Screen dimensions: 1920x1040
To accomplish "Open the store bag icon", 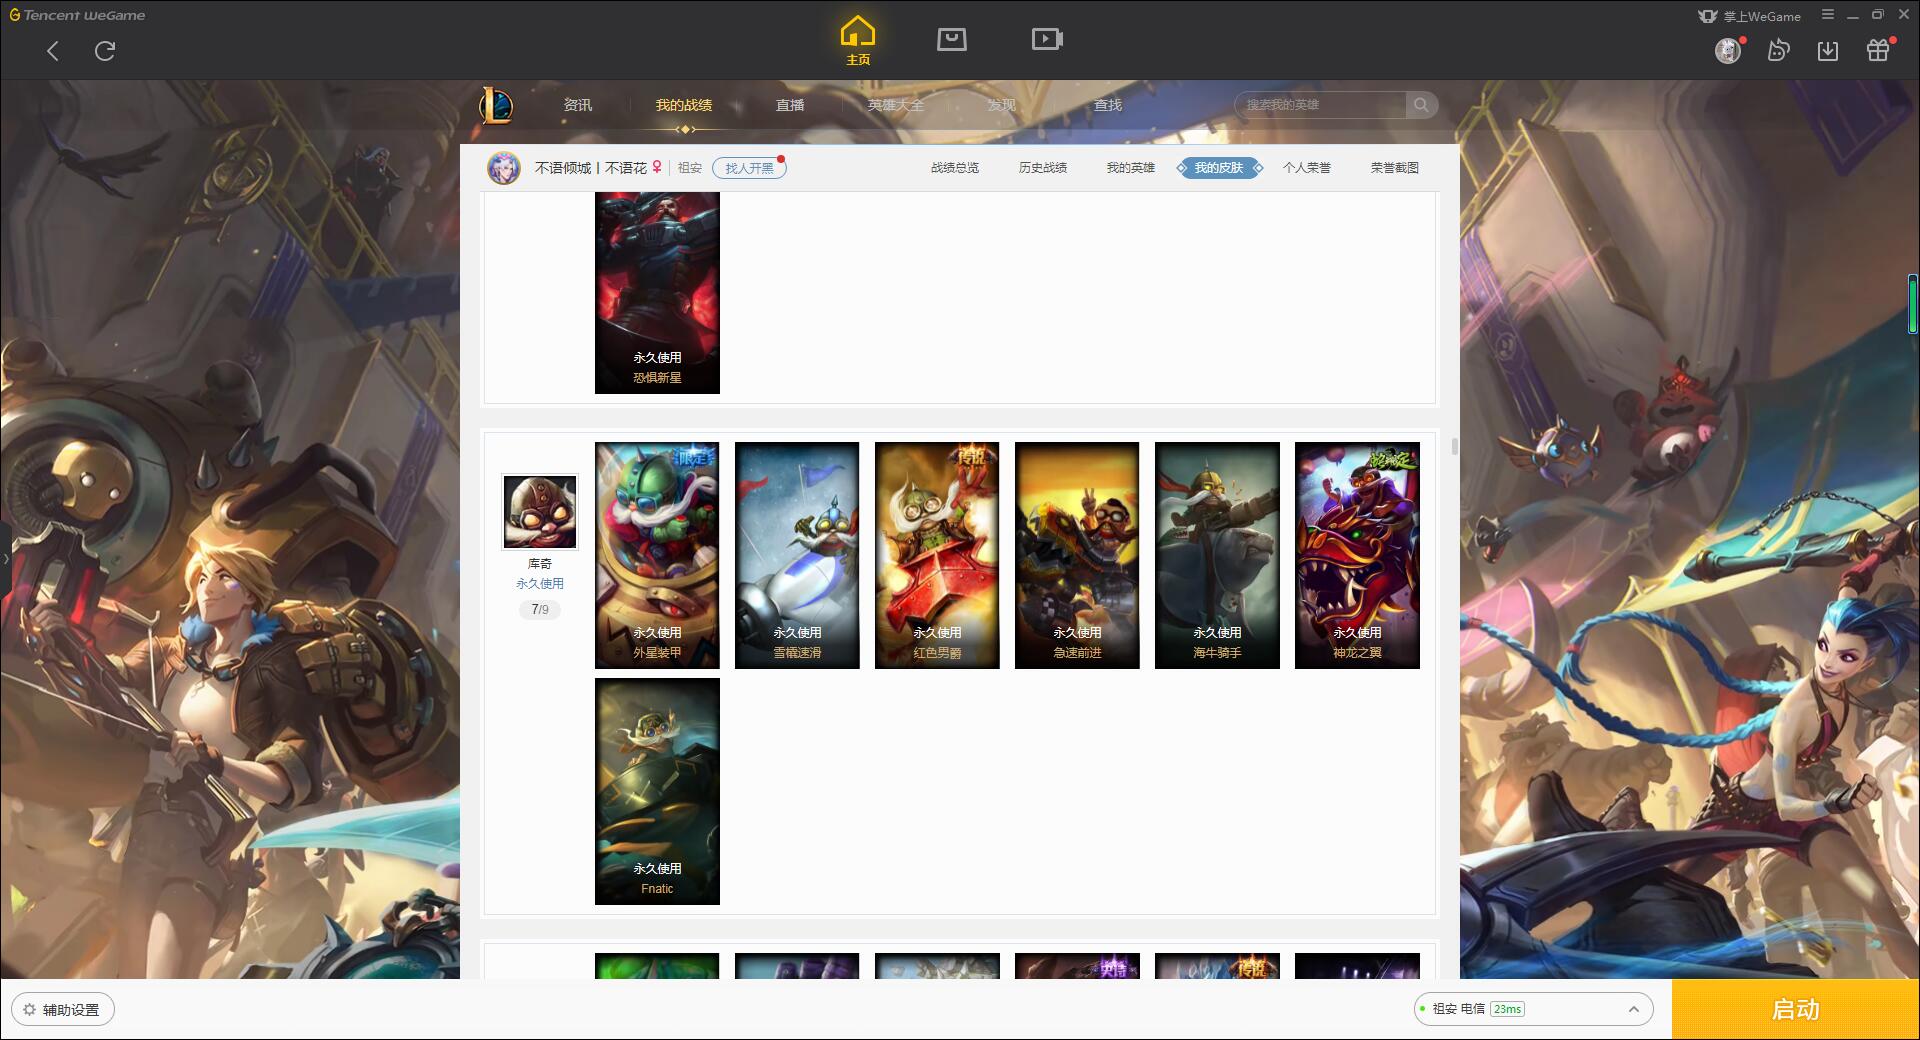I will pyautogui.click(x=952, y=39).
